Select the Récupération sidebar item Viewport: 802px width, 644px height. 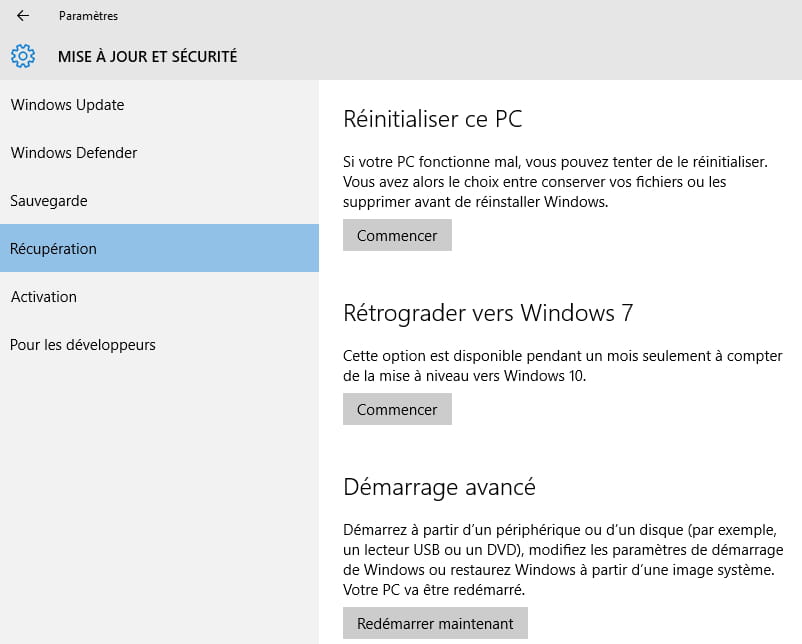54,249
